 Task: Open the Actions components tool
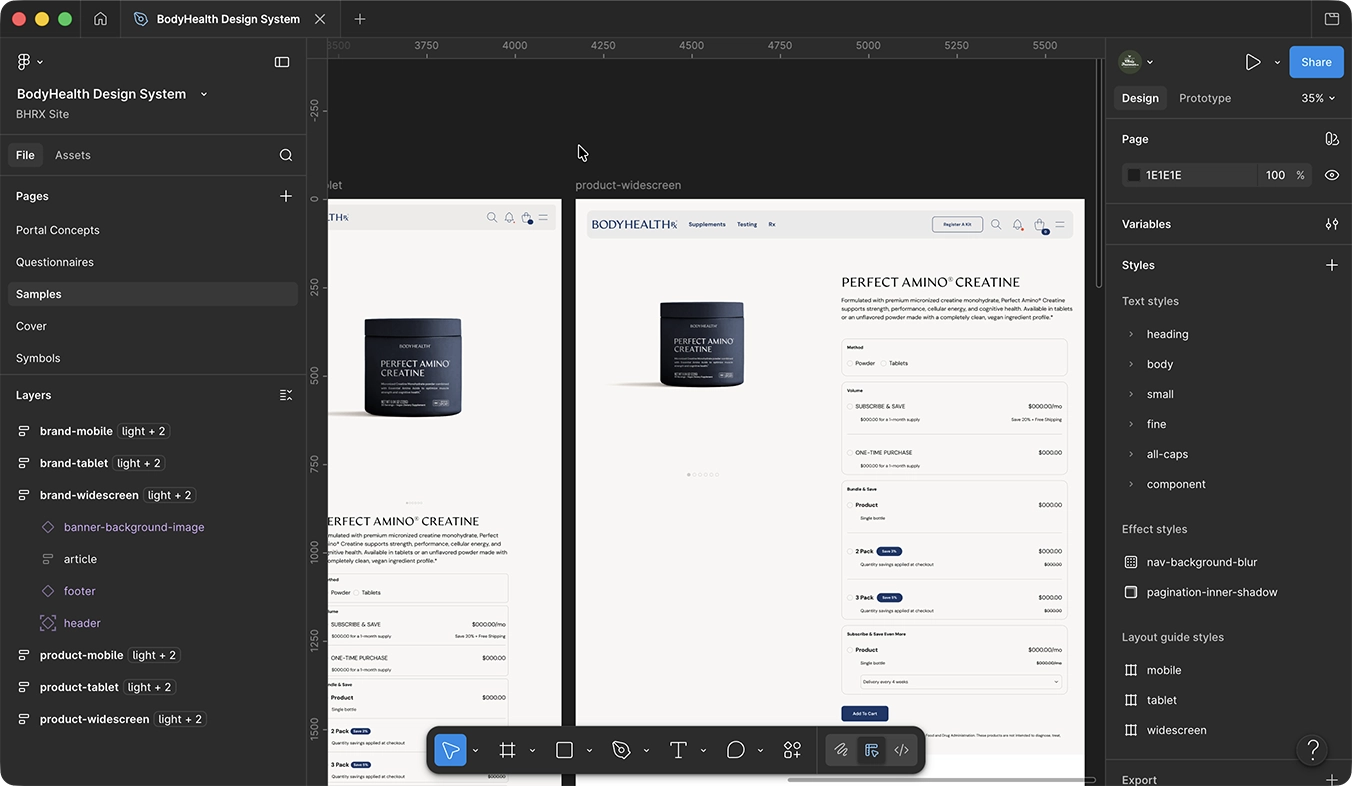tap(792, 750)
